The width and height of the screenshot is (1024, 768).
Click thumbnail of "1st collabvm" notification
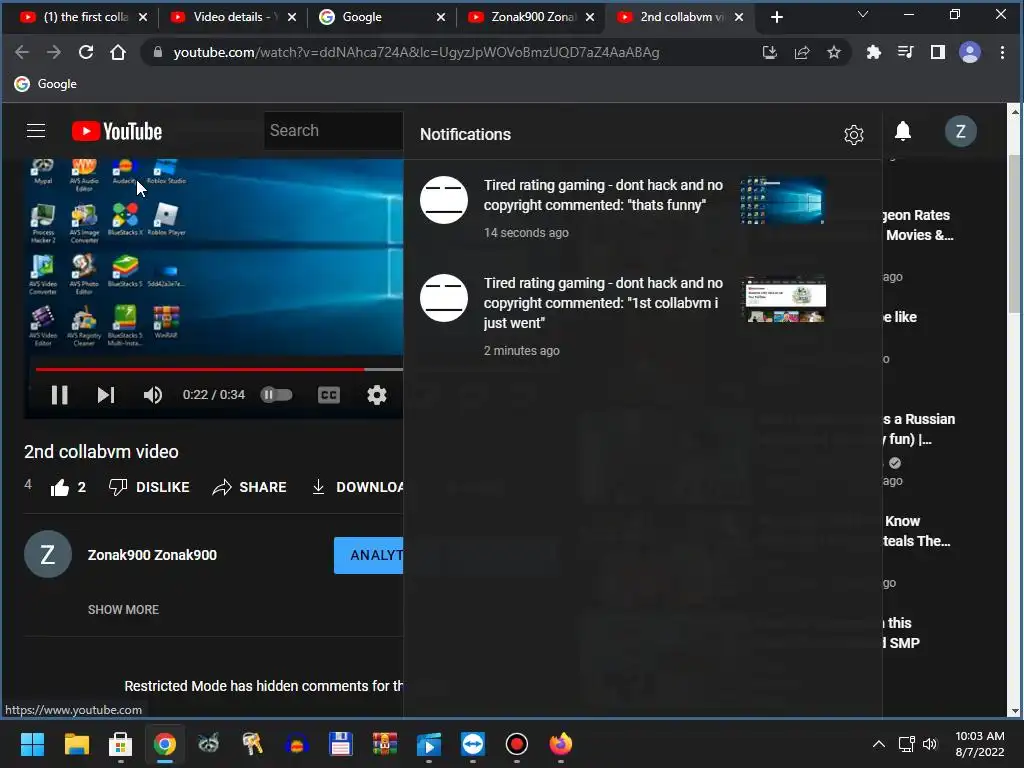784,298
